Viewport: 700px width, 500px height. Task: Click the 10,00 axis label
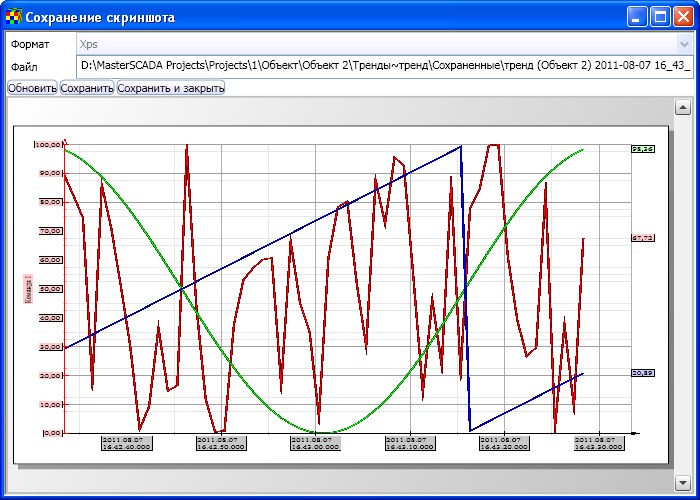click(x=50, y=404)
